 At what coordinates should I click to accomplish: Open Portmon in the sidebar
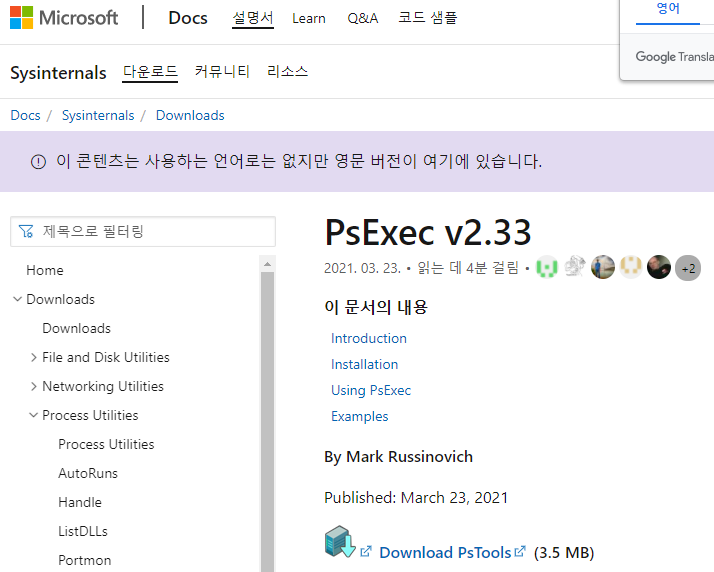[x=85, y=561]
